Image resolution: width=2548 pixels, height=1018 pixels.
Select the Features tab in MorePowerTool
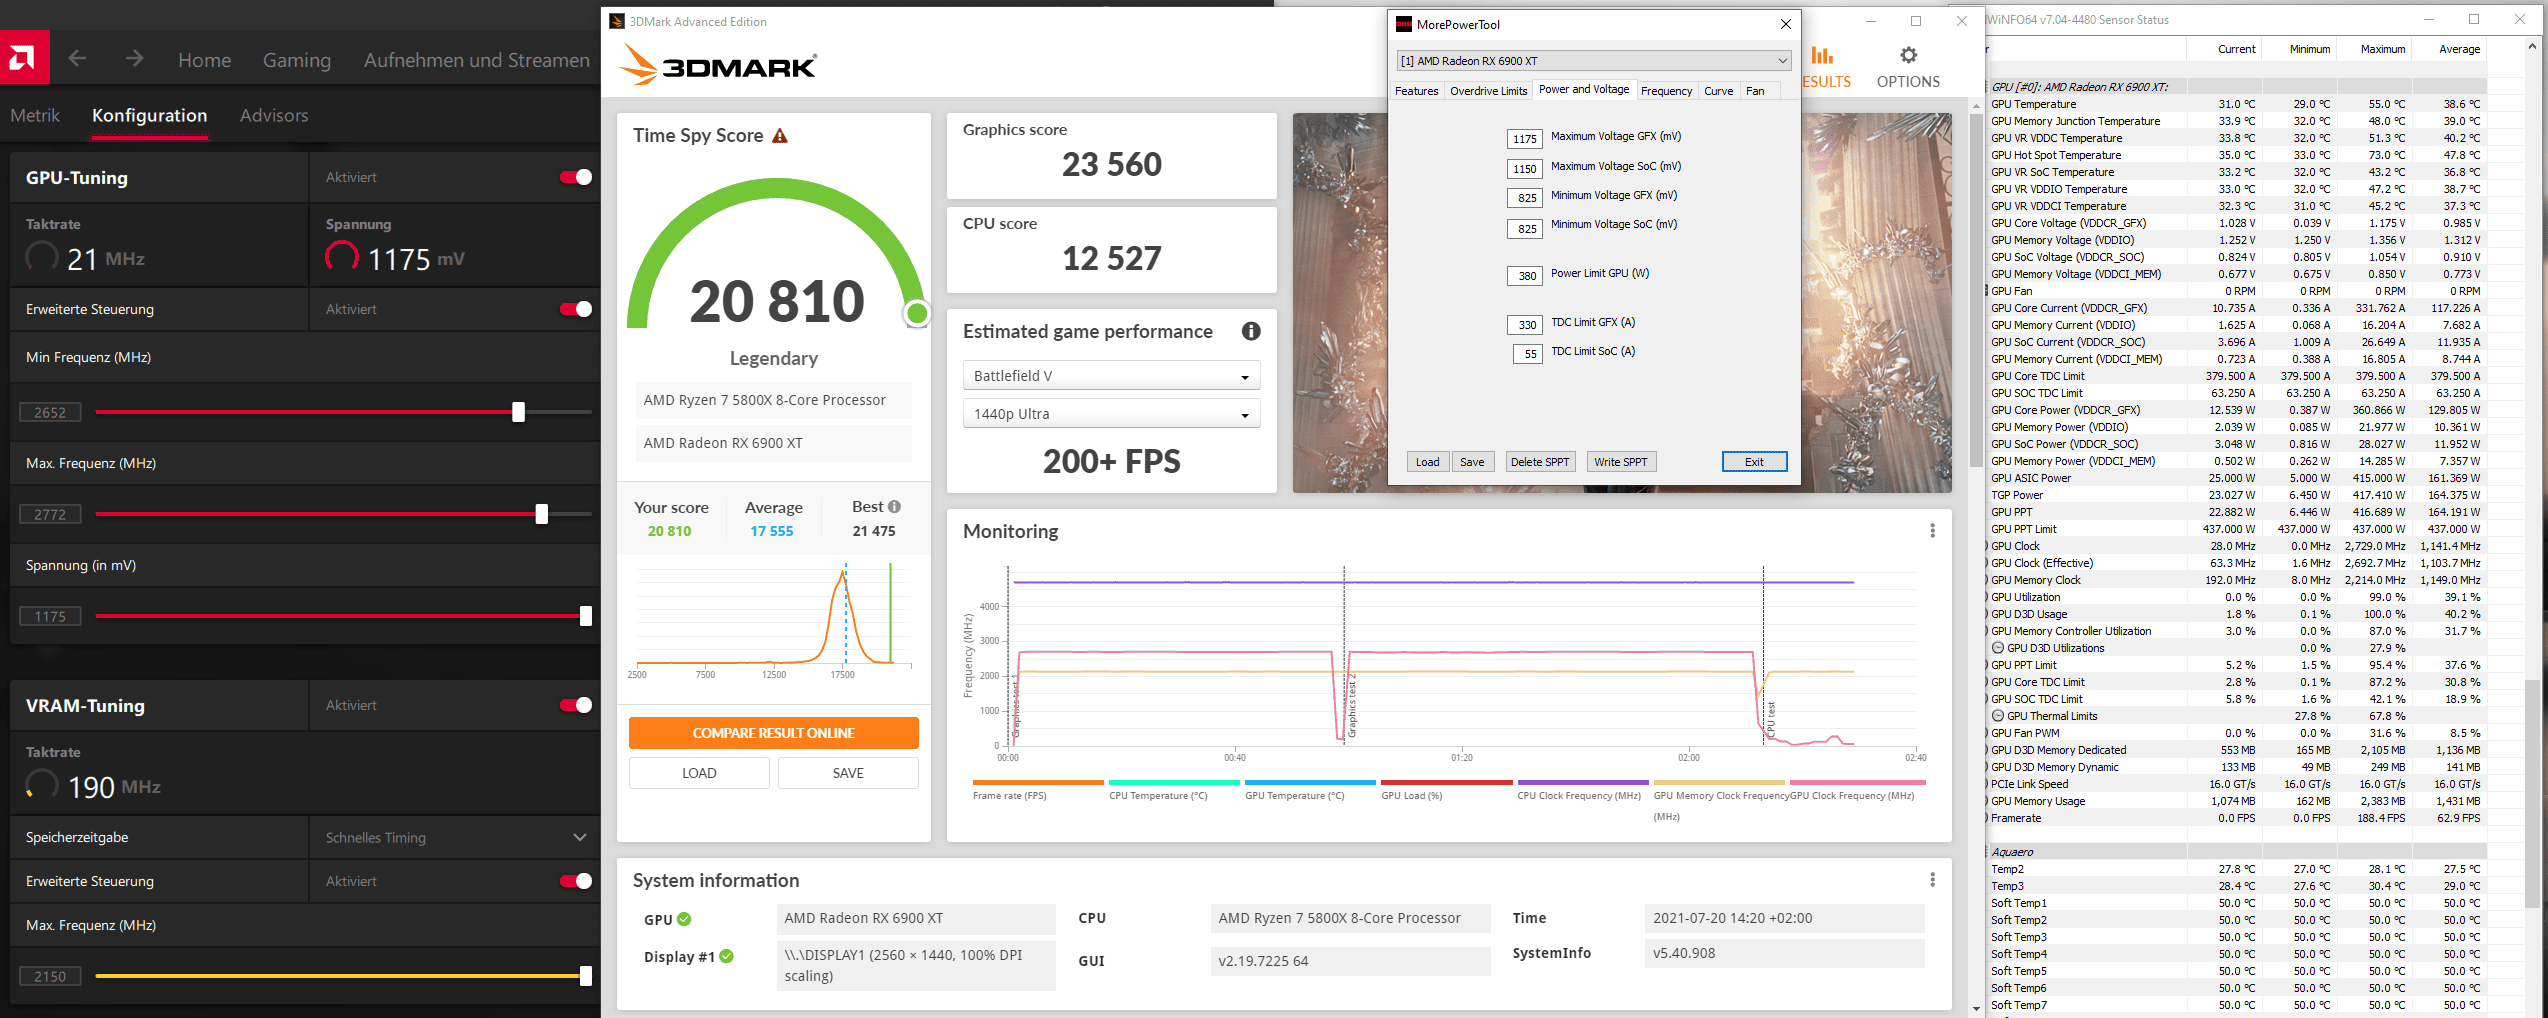click(1416, 91)
